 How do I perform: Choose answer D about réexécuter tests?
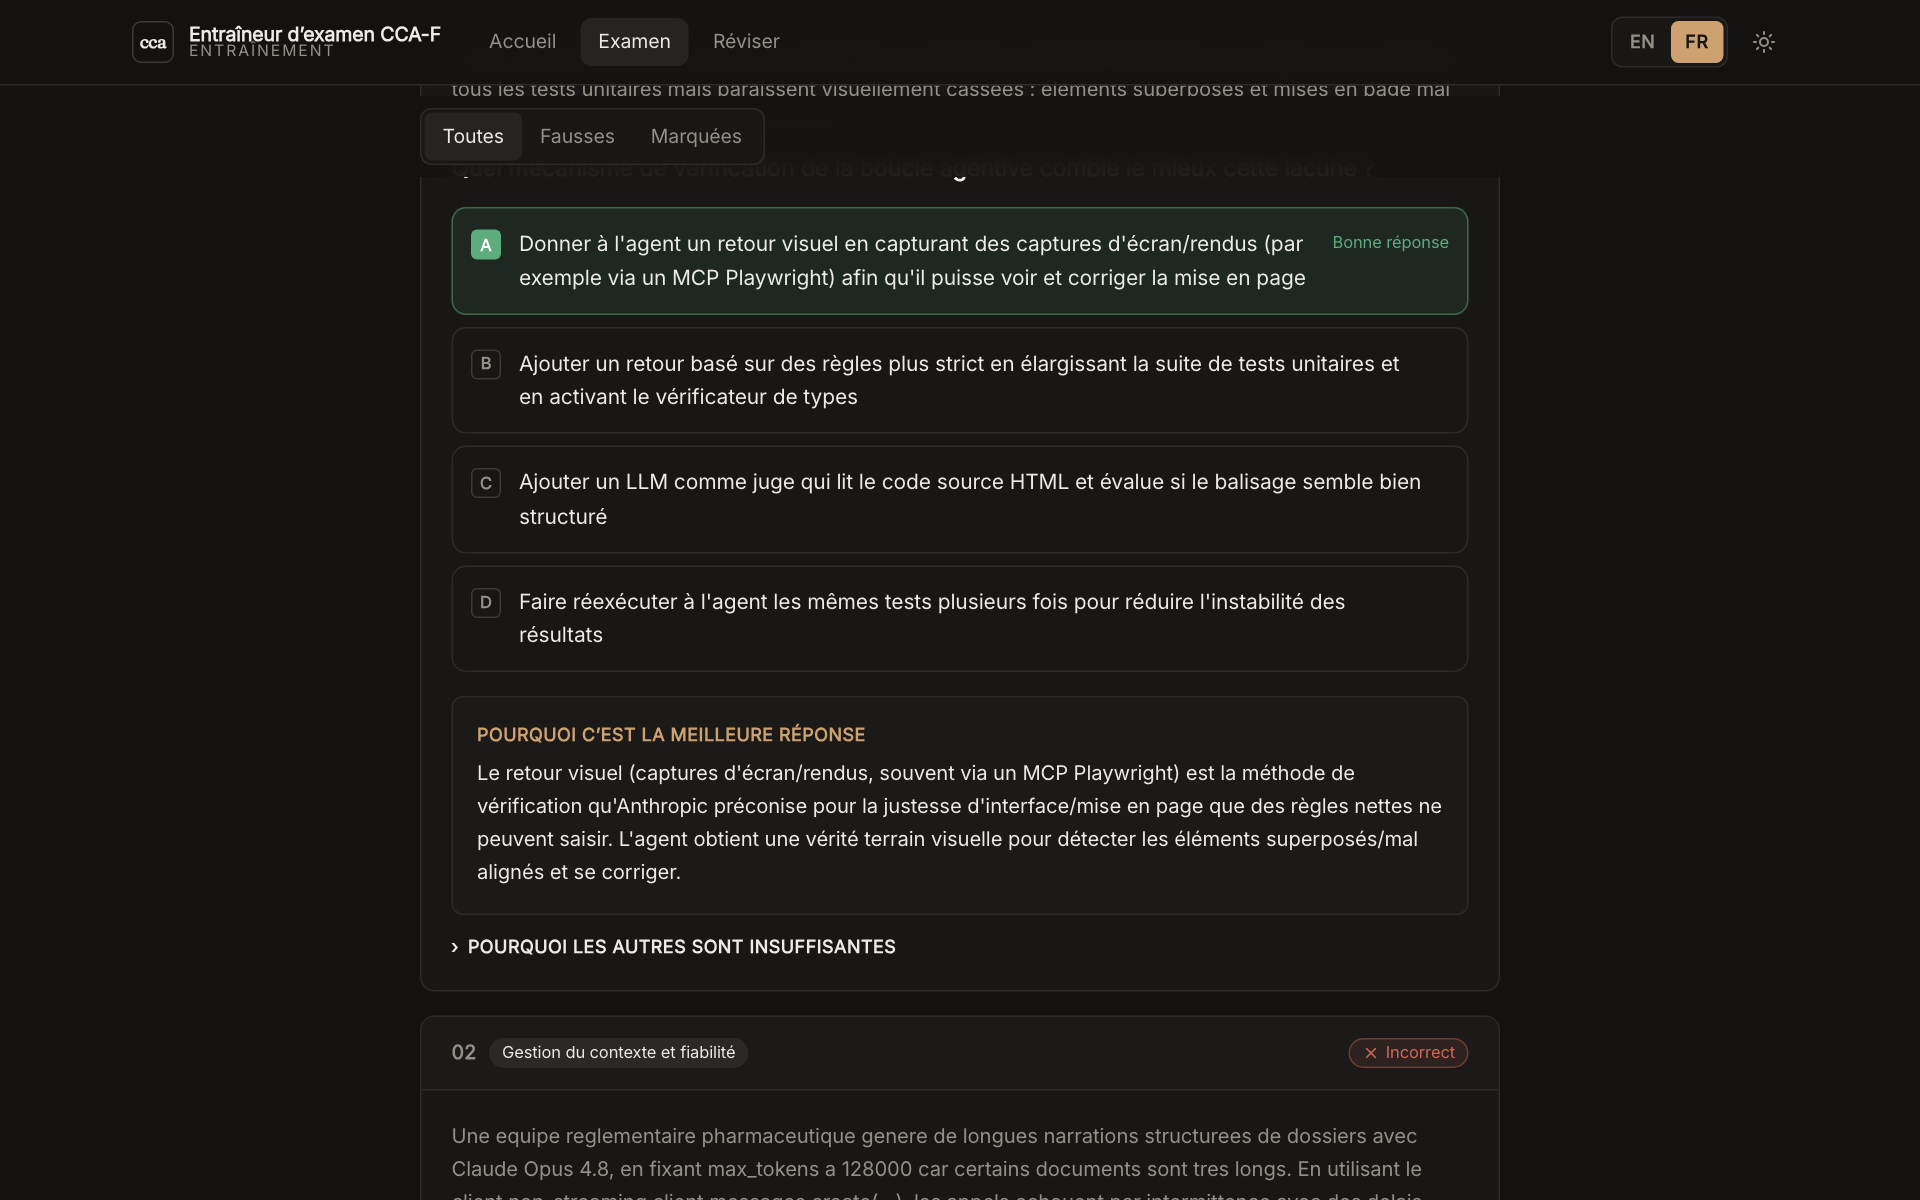[960, 618]
